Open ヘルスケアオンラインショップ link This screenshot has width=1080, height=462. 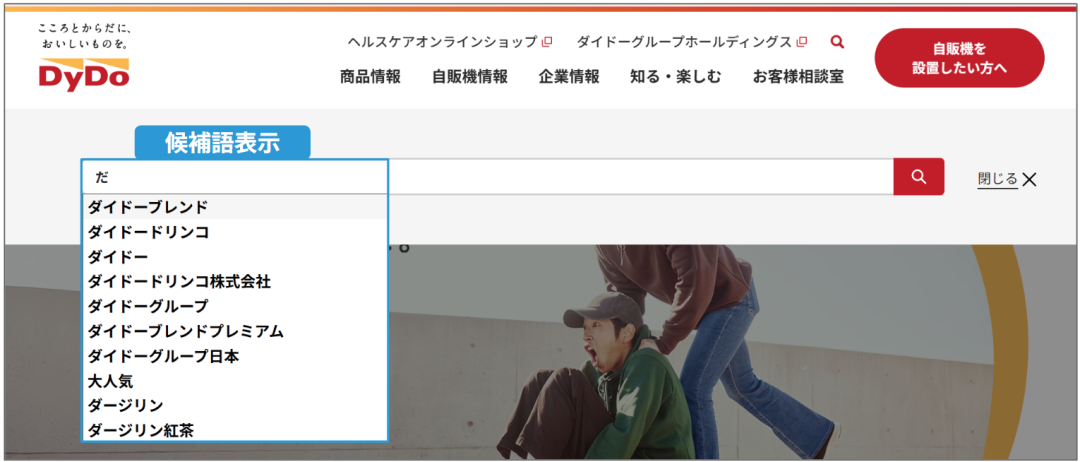(442, 42)
